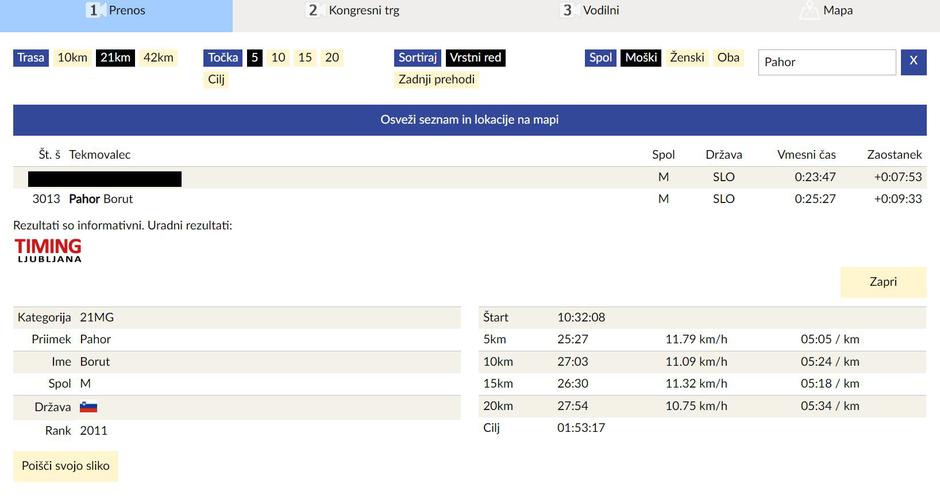Choose the Cilj checkpoint option

(x=216, y=79)
